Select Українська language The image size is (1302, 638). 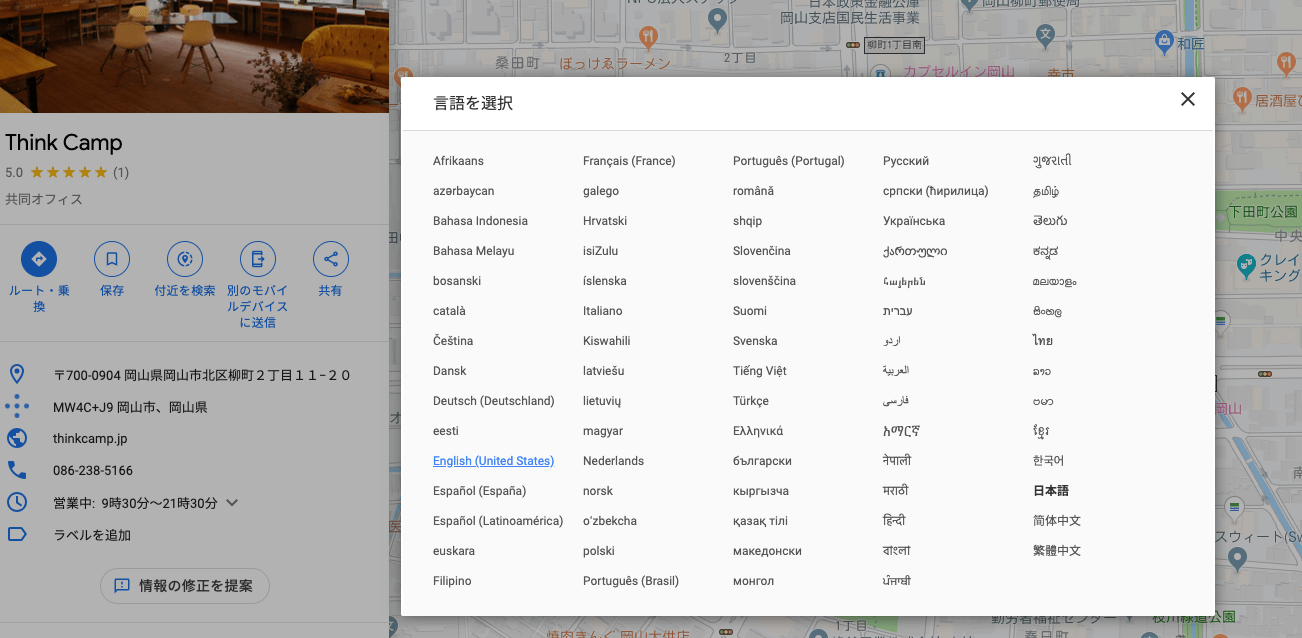914,221
